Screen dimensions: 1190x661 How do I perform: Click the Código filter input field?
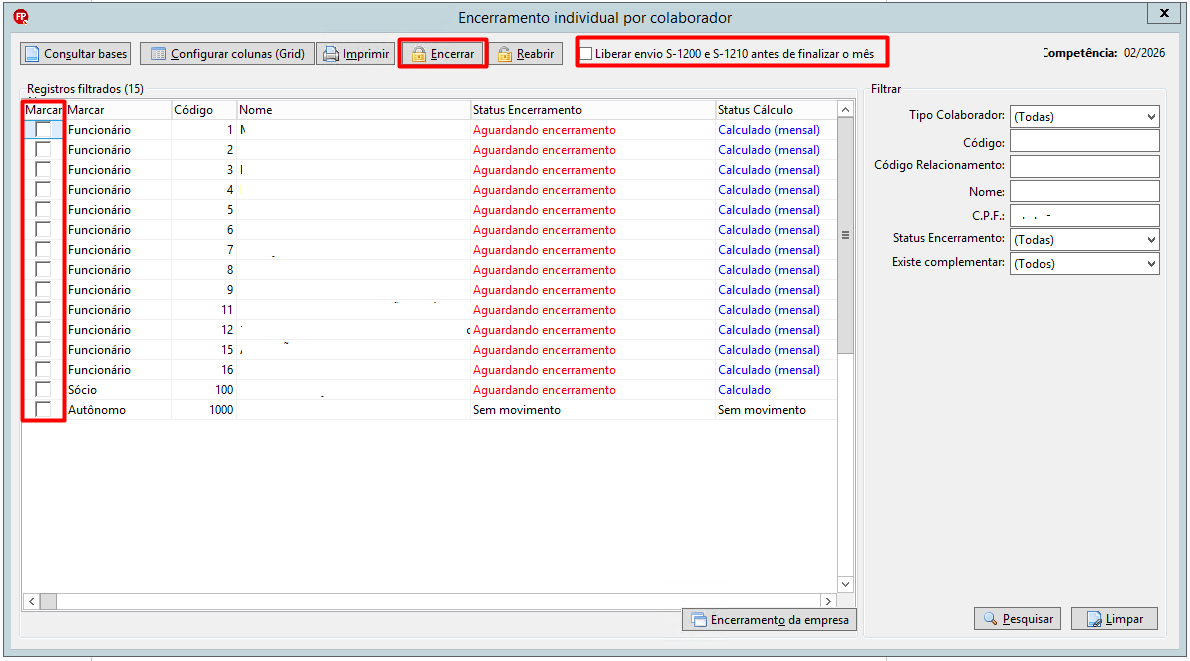tap(1085, 141)
